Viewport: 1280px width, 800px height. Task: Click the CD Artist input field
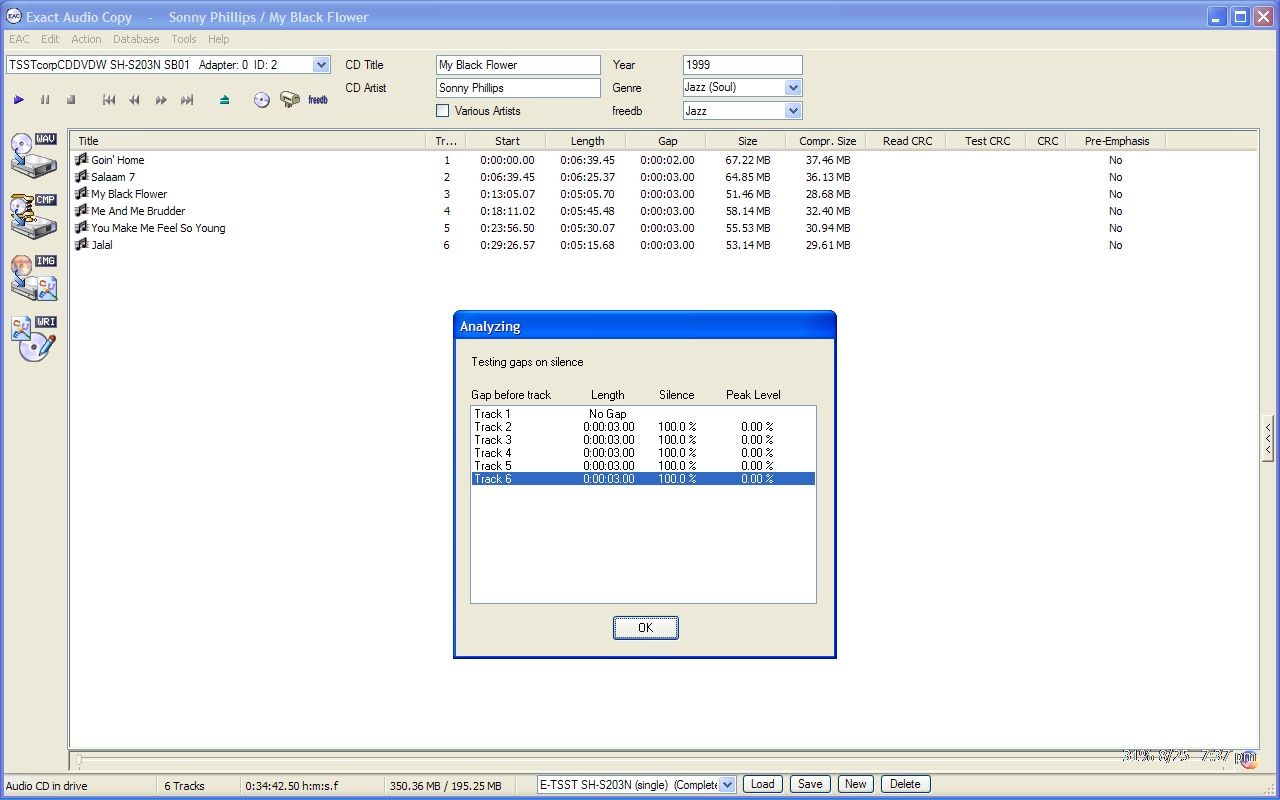pos(518,88)
